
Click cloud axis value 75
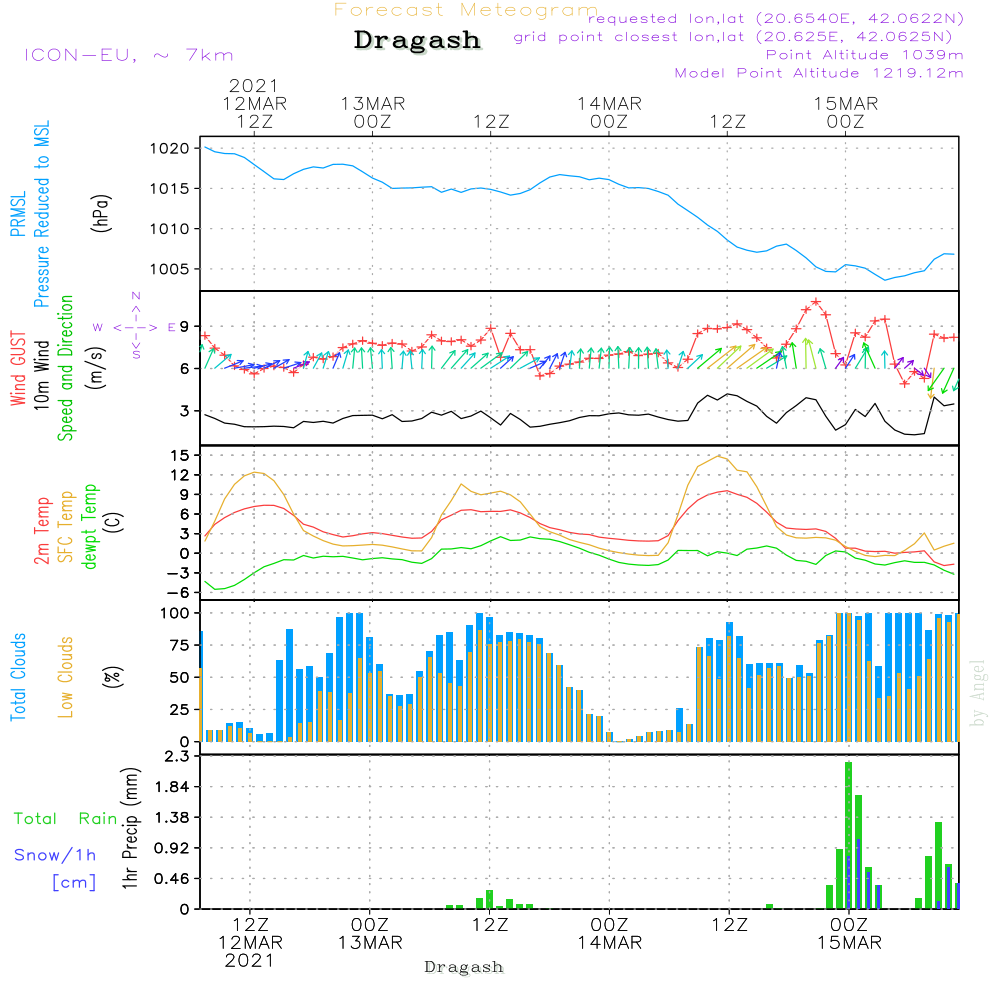(180, 645)
